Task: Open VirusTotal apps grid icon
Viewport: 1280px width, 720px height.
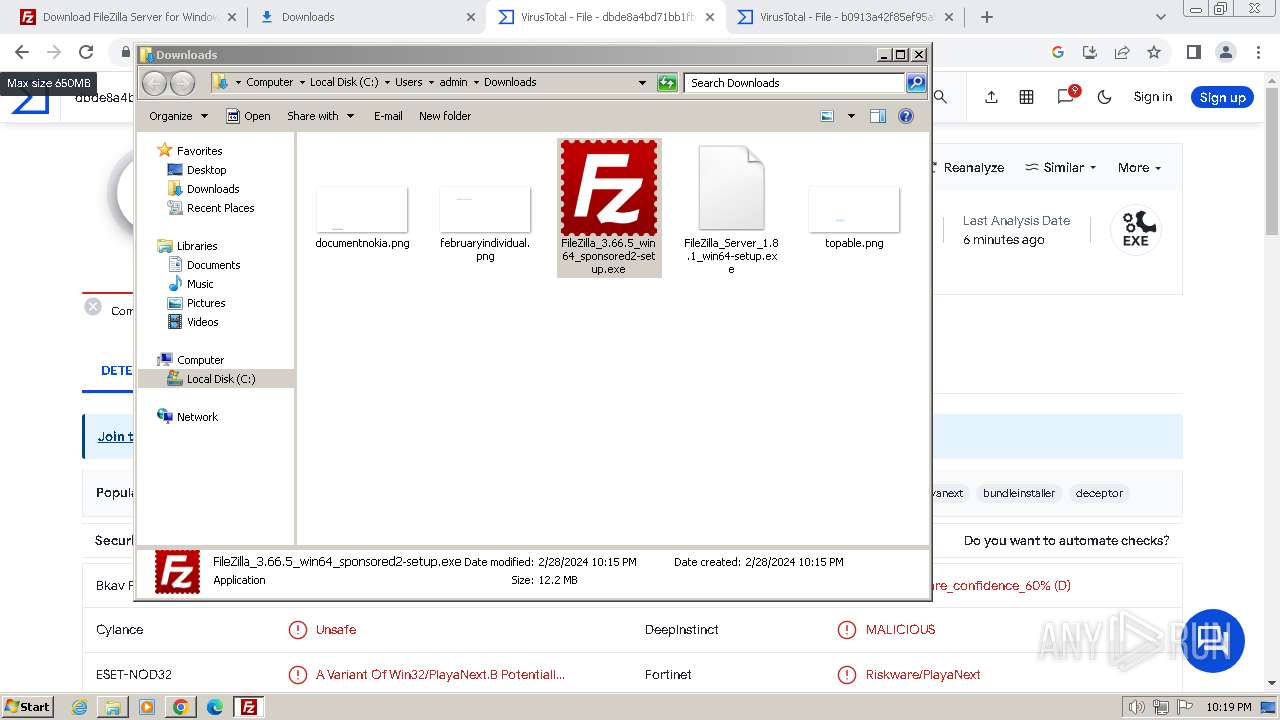Action: (1026, 97)
